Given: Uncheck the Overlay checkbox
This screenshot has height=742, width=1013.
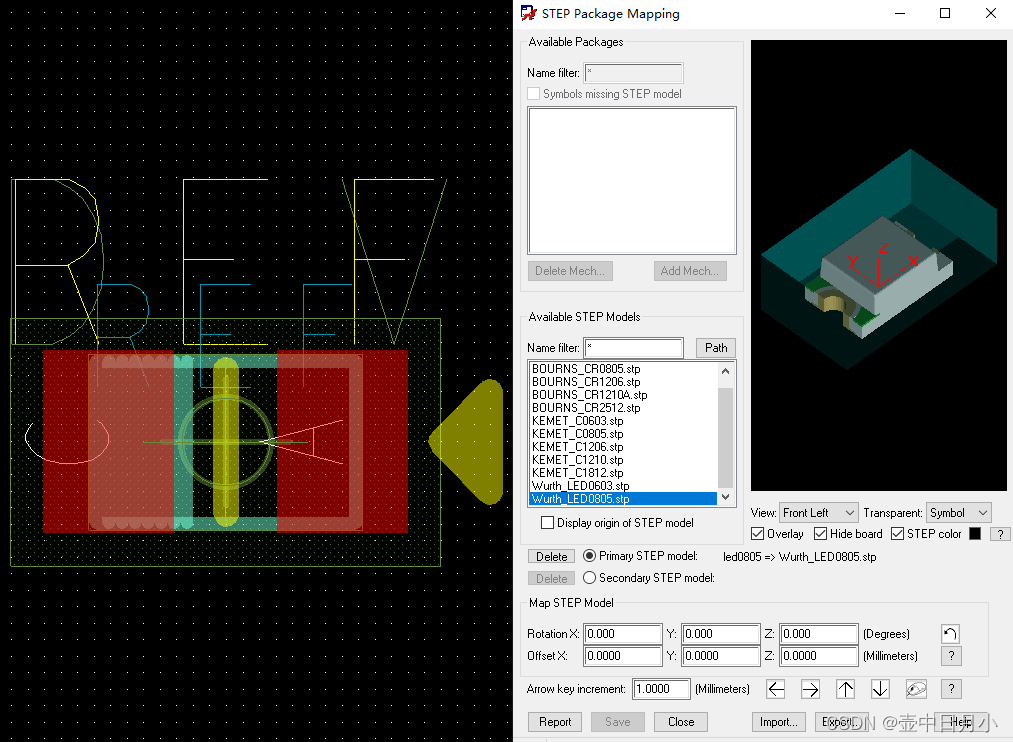Looking at the screenshot, I should (x=758, y=533).
